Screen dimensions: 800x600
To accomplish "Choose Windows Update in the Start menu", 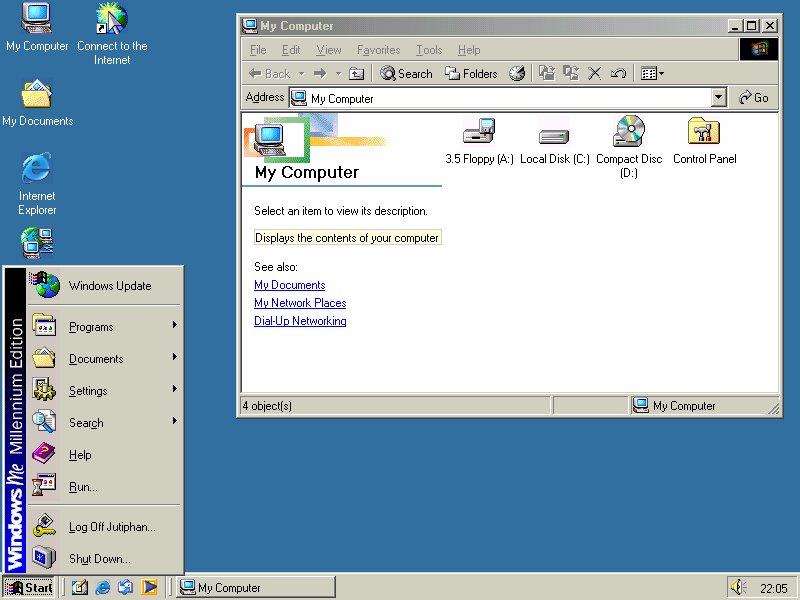I will point(105,285).
